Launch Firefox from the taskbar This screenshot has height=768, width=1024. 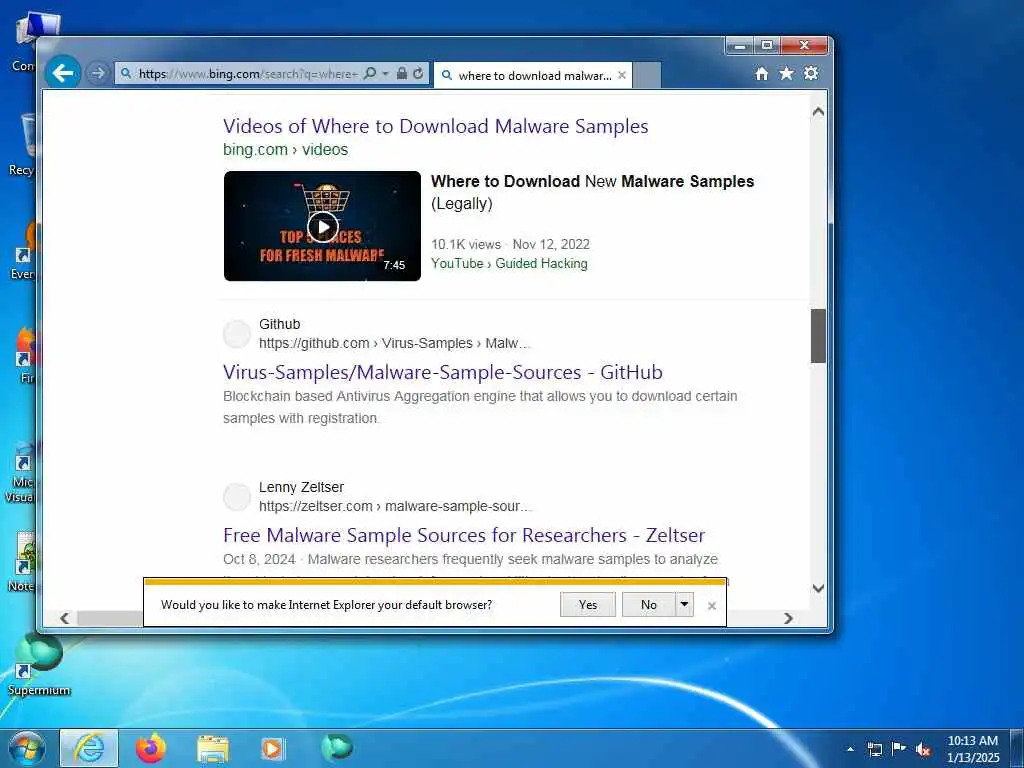(151, 748)
